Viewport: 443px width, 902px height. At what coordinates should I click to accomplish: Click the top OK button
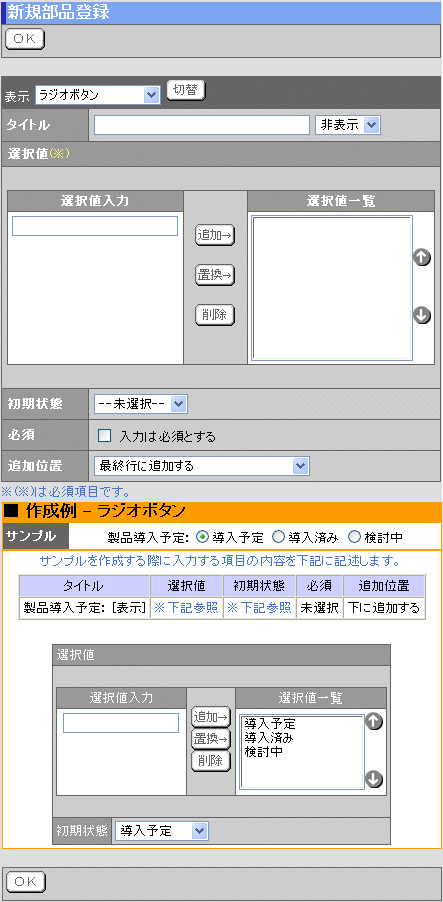pos(25,39)
